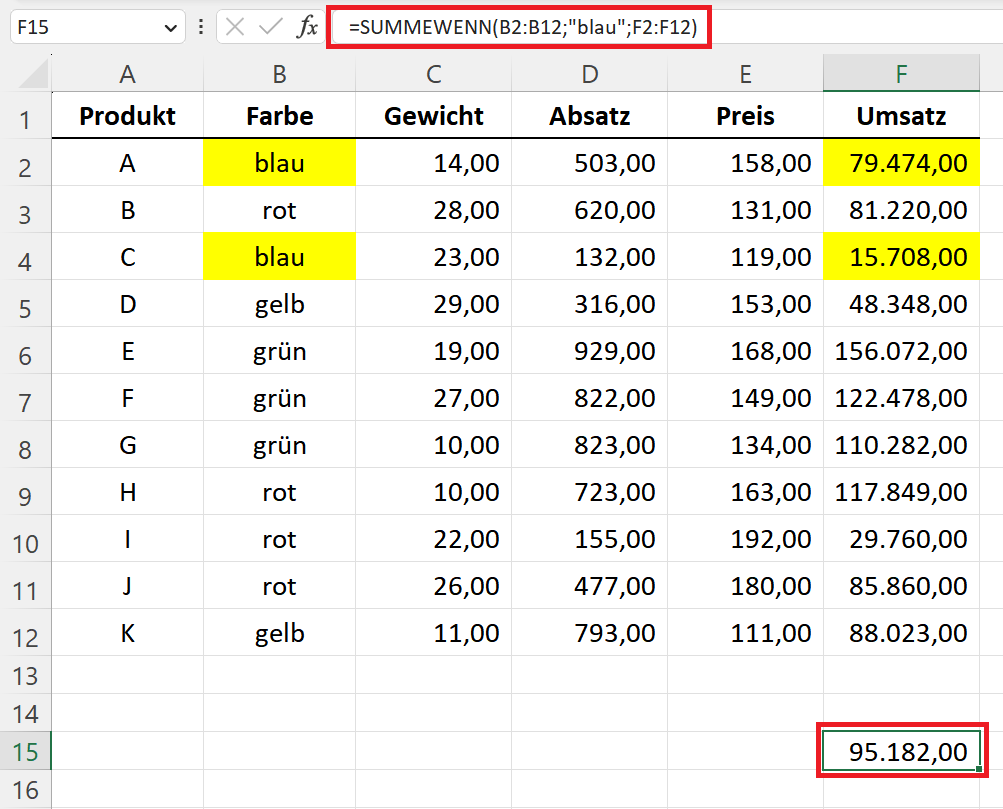Select Absatz value 503,00
The width and height of the screenshot is (1003, 809).
point(590,163)
